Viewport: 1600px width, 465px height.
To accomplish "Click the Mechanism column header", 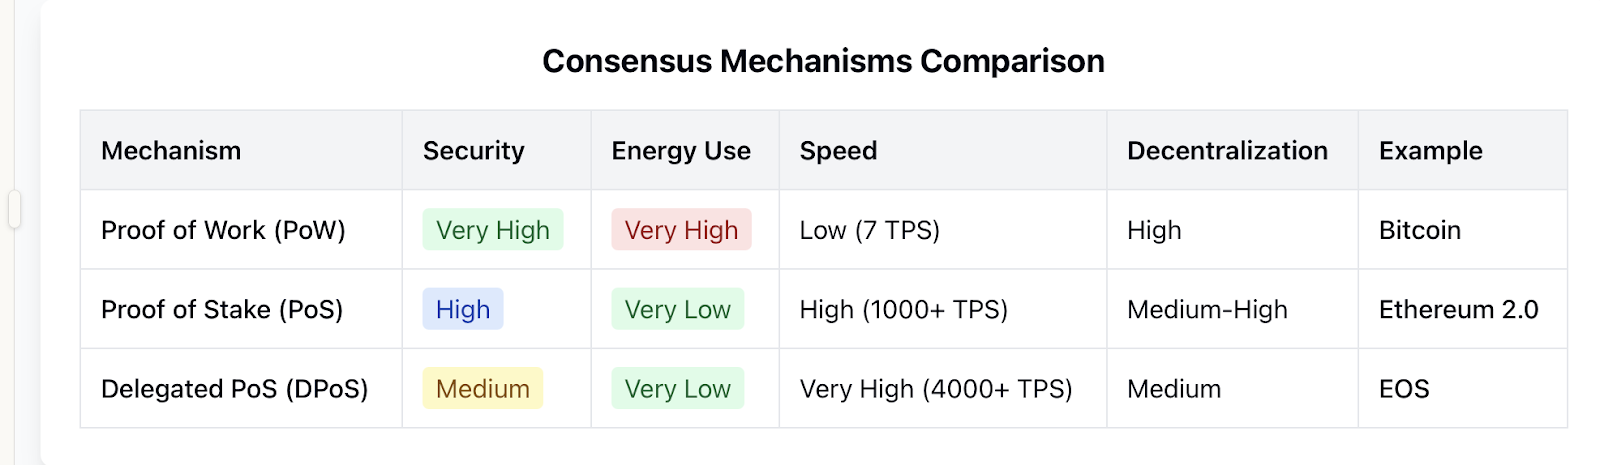I will (171, 151).
